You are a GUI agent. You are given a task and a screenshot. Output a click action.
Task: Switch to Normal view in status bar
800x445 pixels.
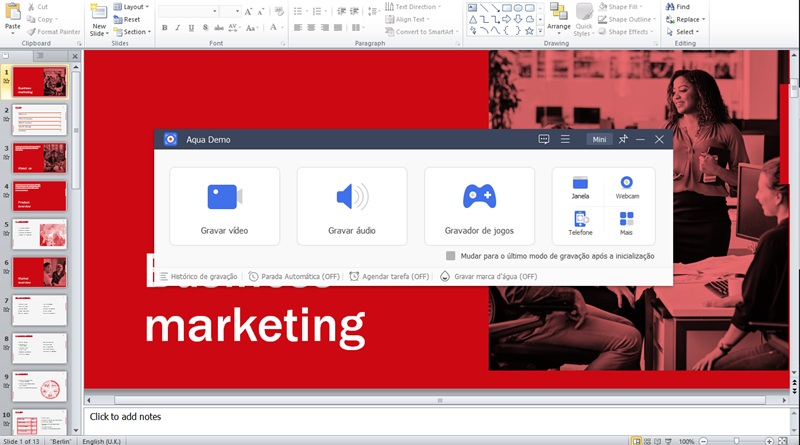point(636,441)
